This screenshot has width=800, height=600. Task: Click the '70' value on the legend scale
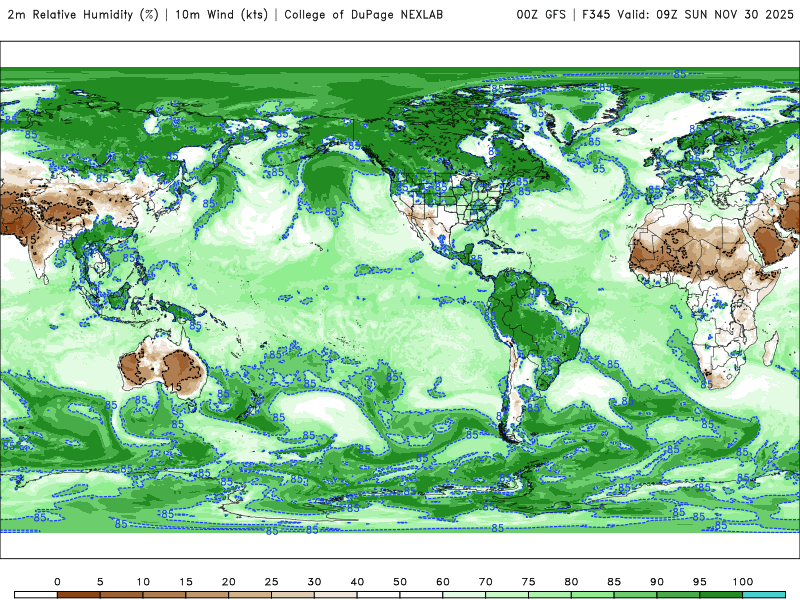(x=486, y=582)
